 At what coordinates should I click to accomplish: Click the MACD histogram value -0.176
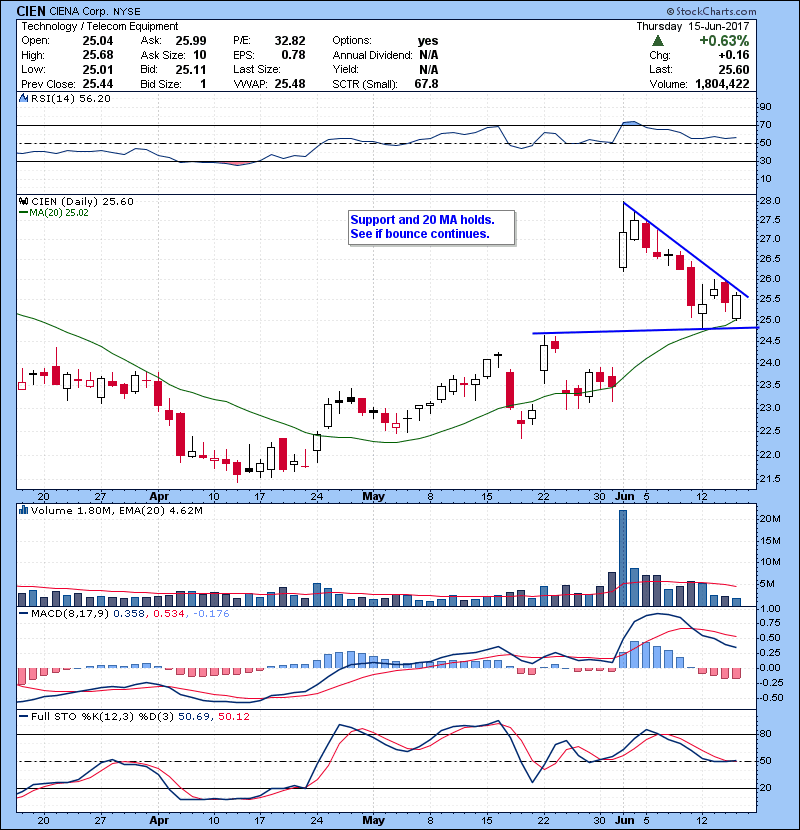click(x=211, y=614)
